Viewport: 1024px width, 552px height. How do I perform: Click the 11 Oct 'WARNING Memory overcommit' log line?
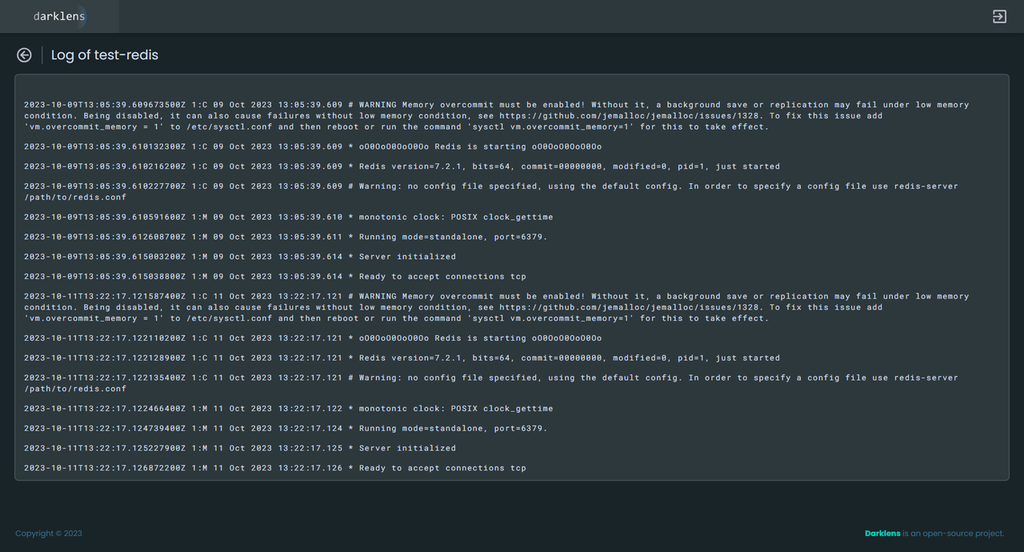click(x=496, y=307)
